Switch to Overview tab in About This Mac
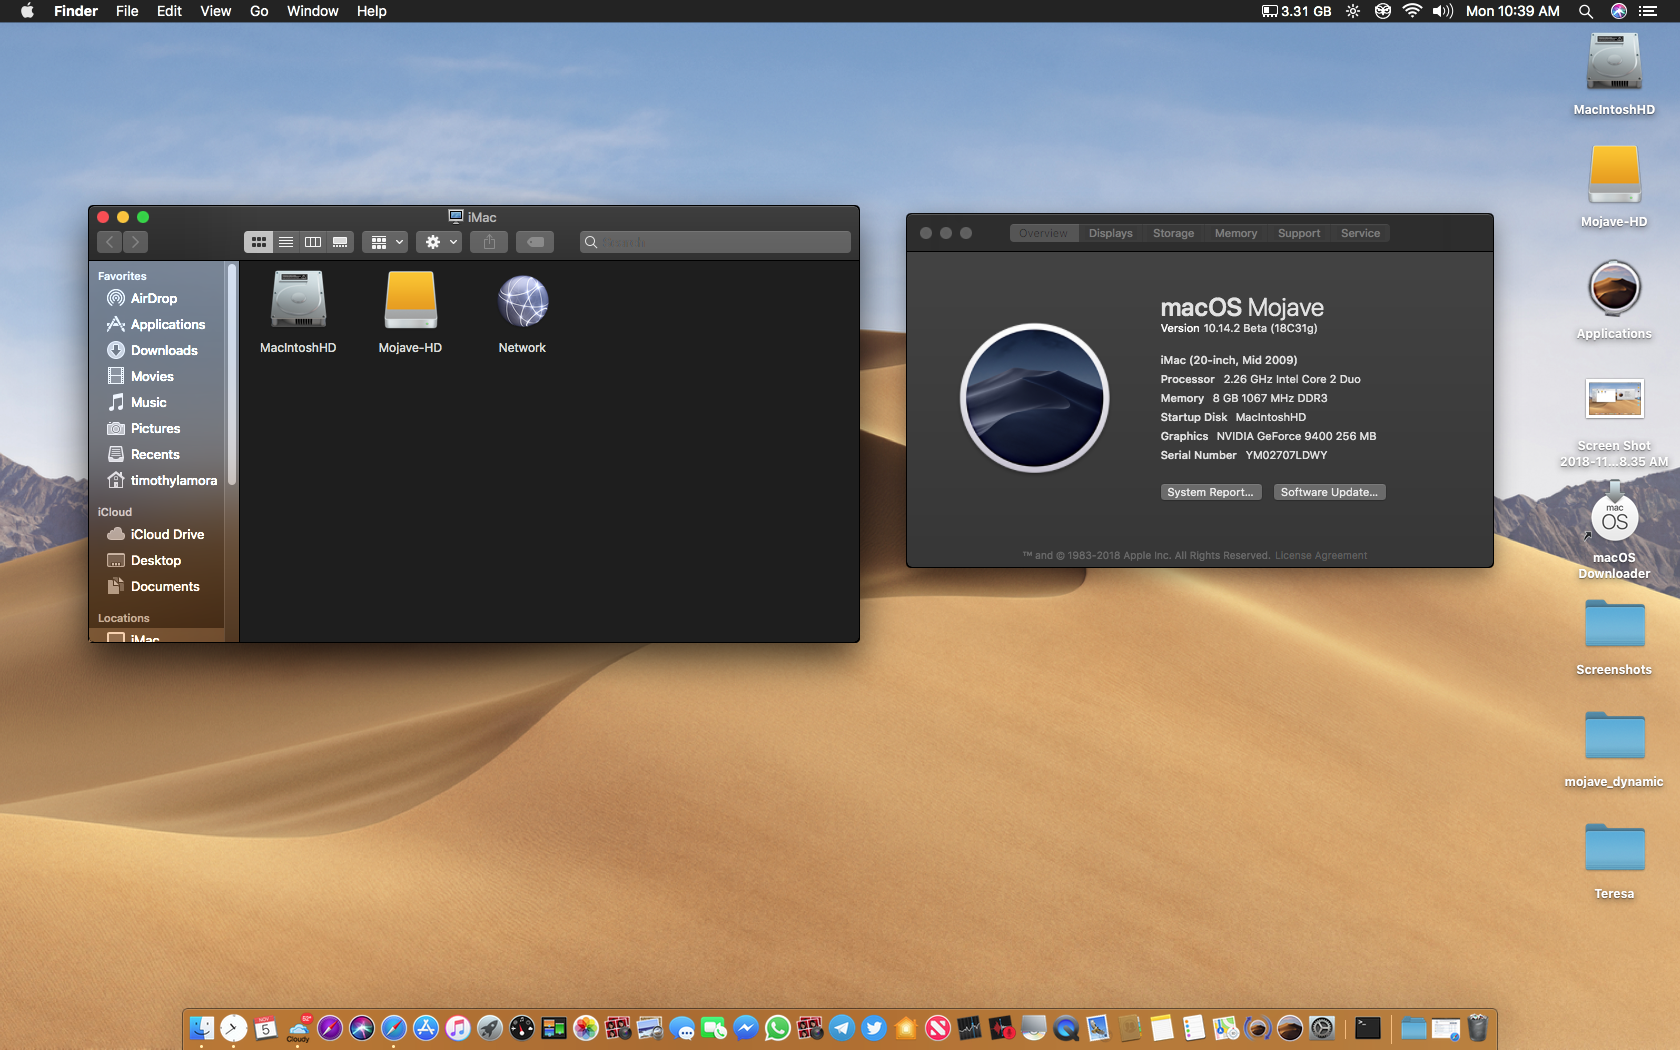The height and width of the screenshot is (1050, 1680). 1043,233
